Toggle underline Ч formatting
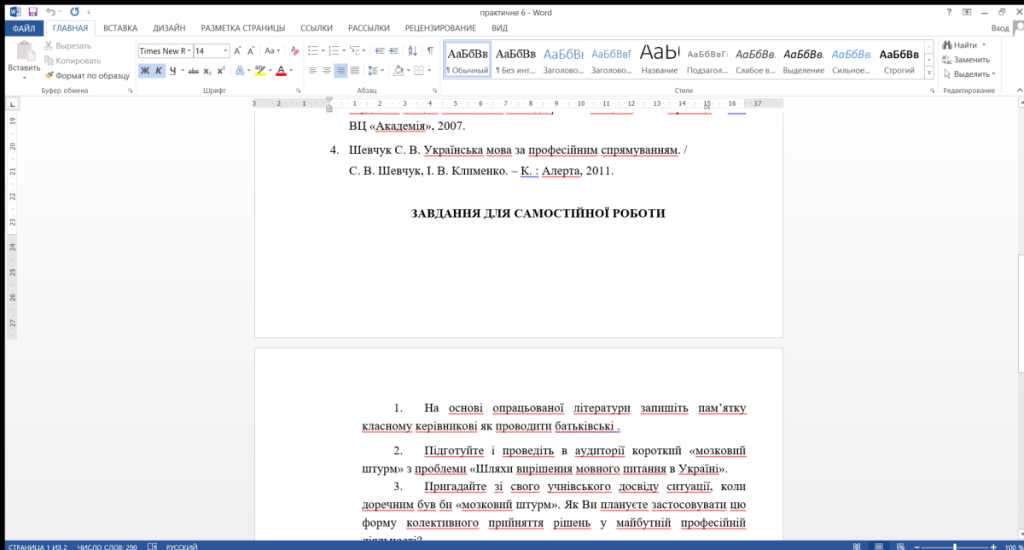The width and height of the screenshot is (1024, 550). [x=172, y=71]
